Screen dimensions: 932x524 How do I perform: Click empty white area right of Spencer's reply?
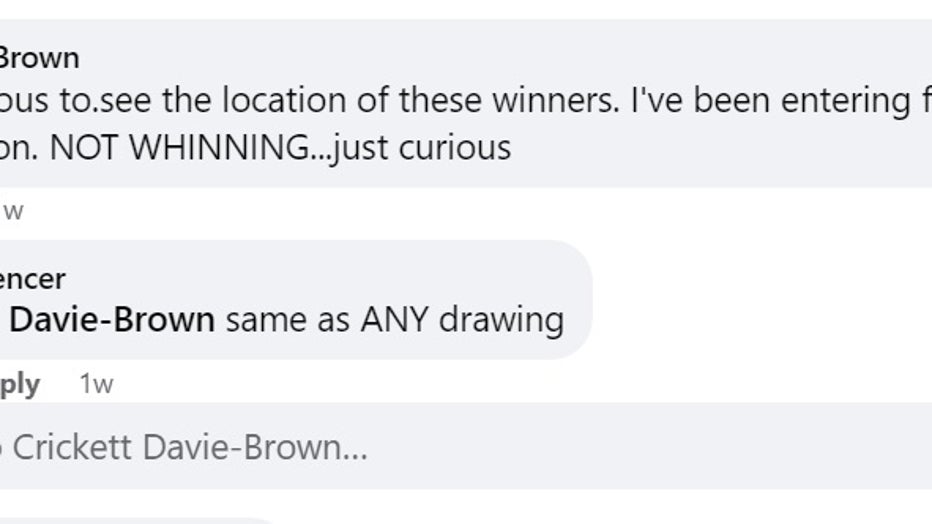761,300
